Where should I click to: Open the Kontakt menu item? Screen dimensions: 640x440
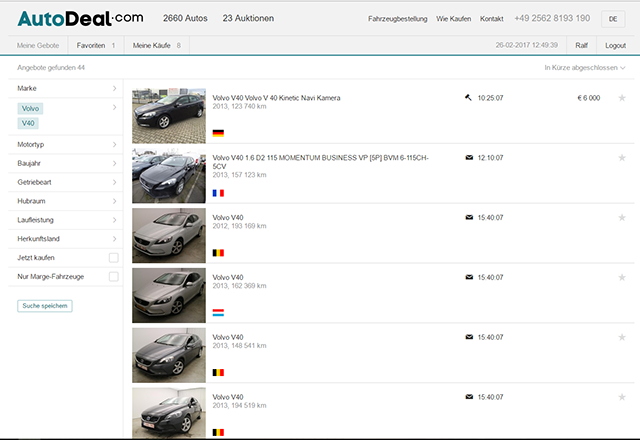click(x=491, y=19)
